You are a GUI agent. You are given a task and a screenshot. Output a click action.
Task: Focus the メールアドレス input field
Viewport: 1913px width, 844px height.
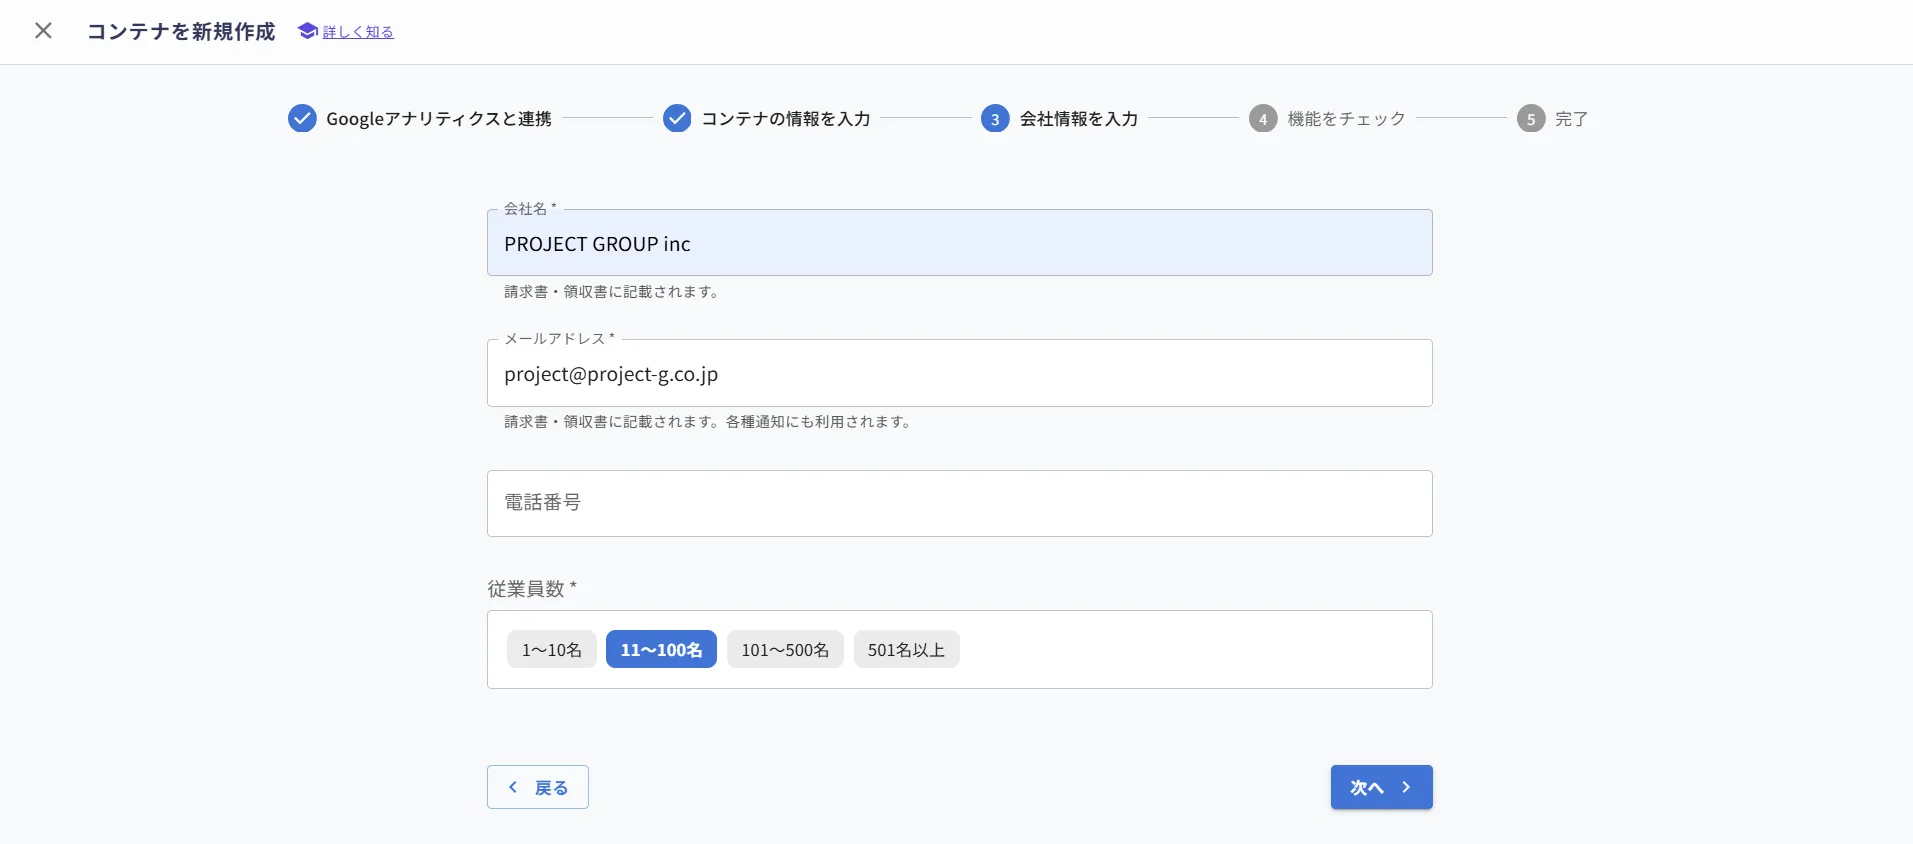[960, 373]
